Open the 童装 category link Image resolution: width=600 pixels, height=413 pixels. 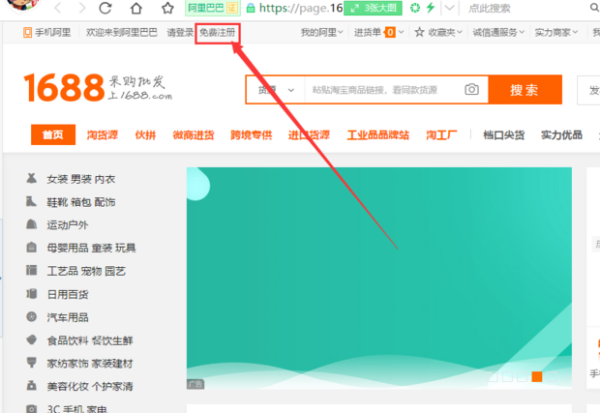click(102, 248)
